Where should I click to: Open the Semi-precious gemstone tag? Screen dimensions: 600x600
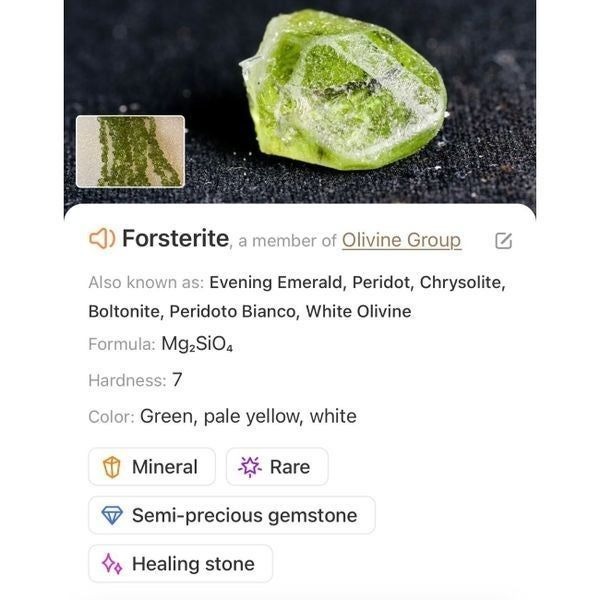232,515
